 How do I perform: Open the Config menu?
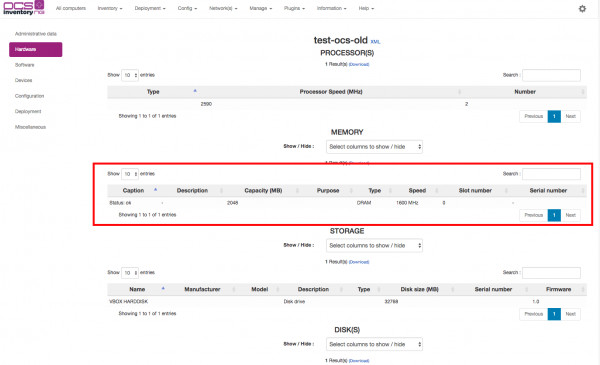(187, 8)
